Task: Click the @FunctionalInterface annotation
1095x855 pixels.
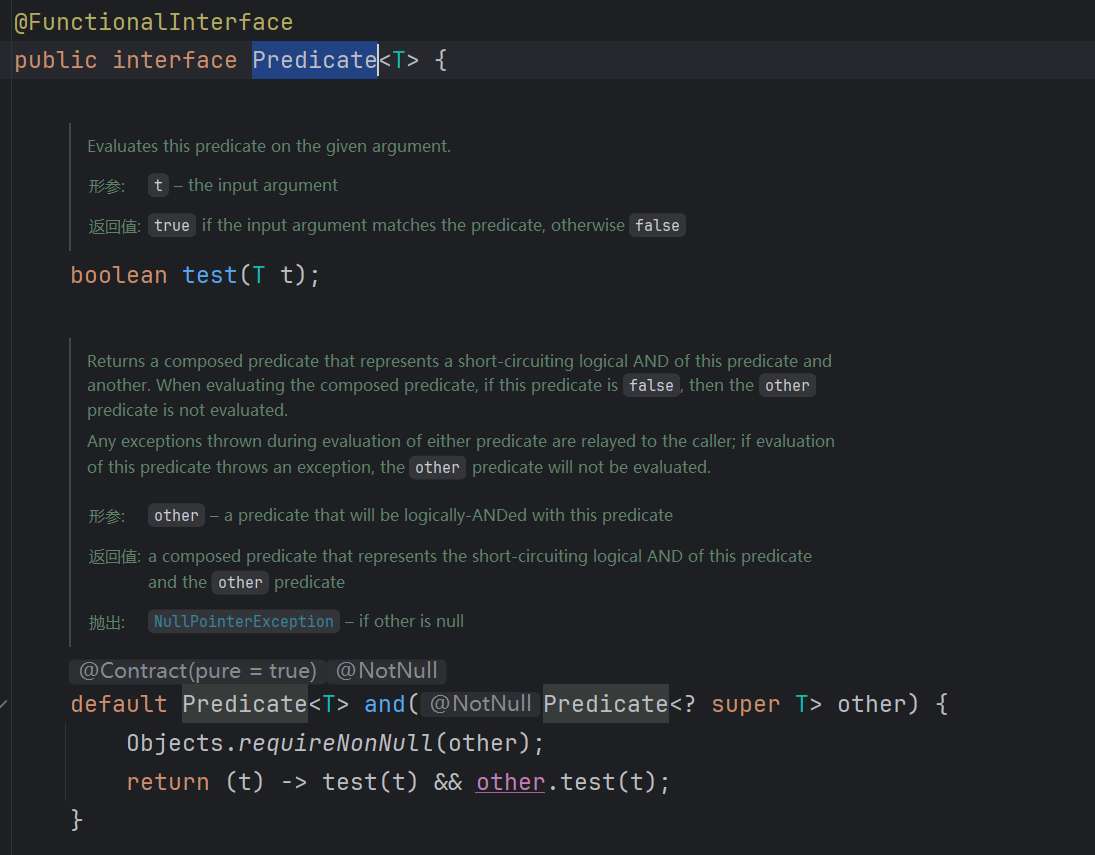Action: pos(154,22)
